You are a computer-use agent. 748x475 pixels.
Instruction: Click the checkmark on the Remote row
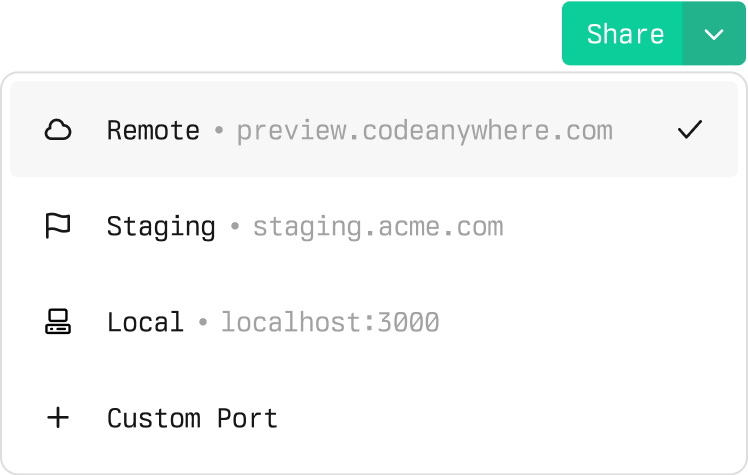[689, 131]
